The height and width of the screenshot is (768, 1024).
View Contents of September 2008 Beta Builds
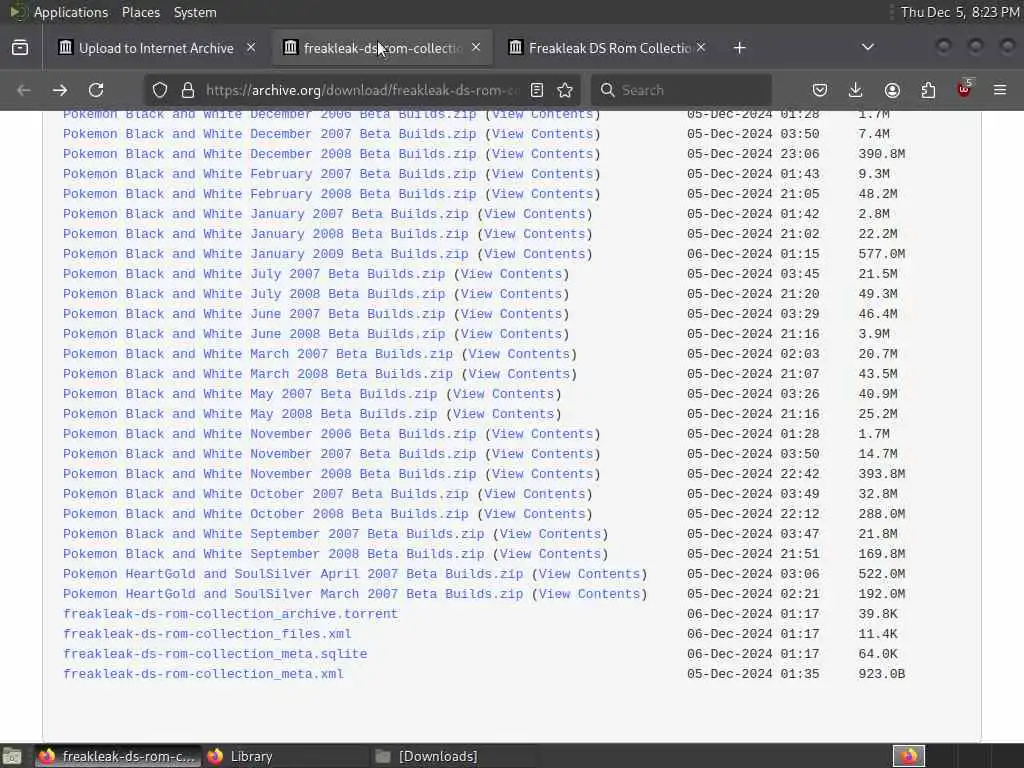551,554
